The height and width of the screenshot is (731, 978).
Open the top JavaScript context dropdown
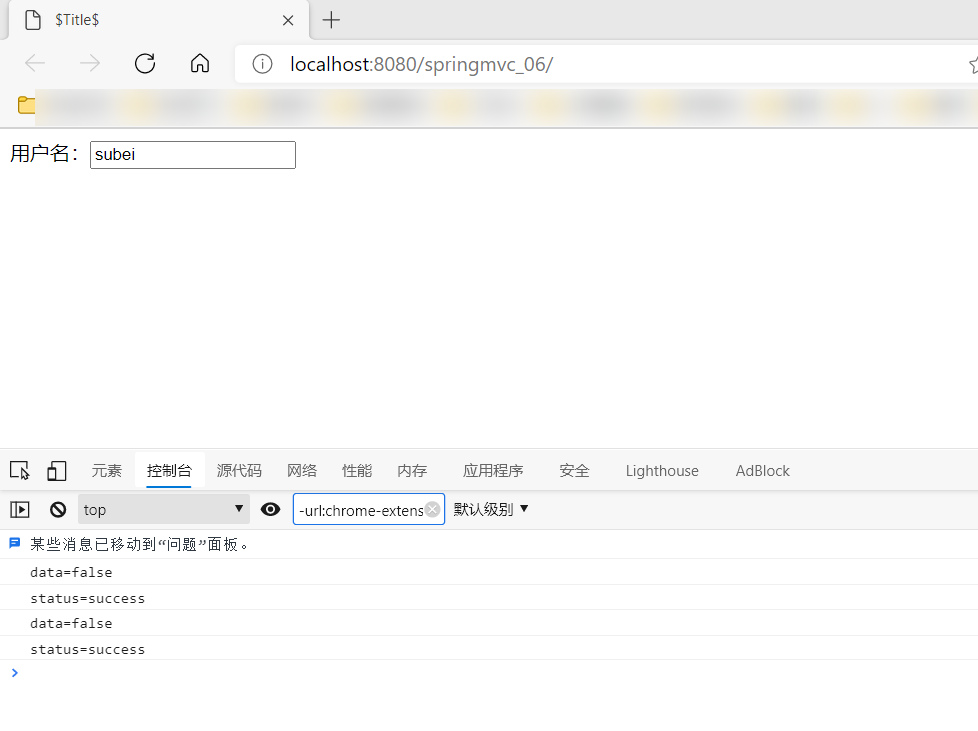pos(164,510)
